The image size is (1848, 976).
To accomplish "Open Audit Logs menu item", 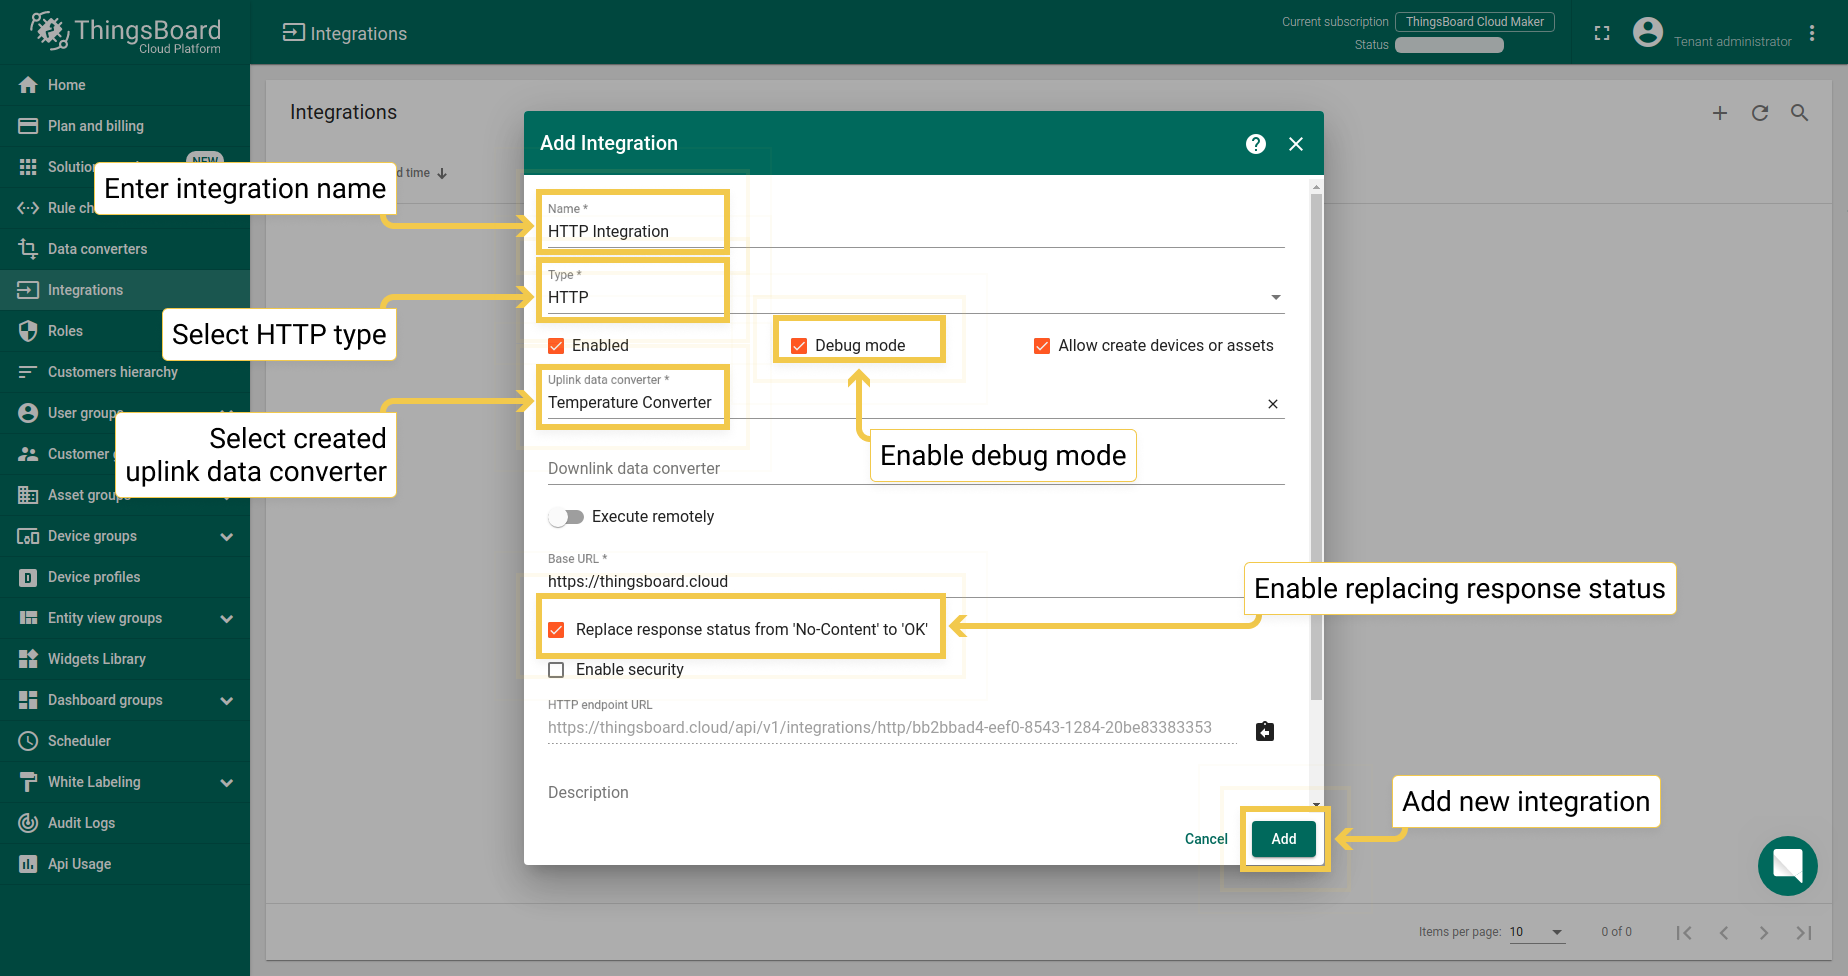I will (x=125, y=823).
